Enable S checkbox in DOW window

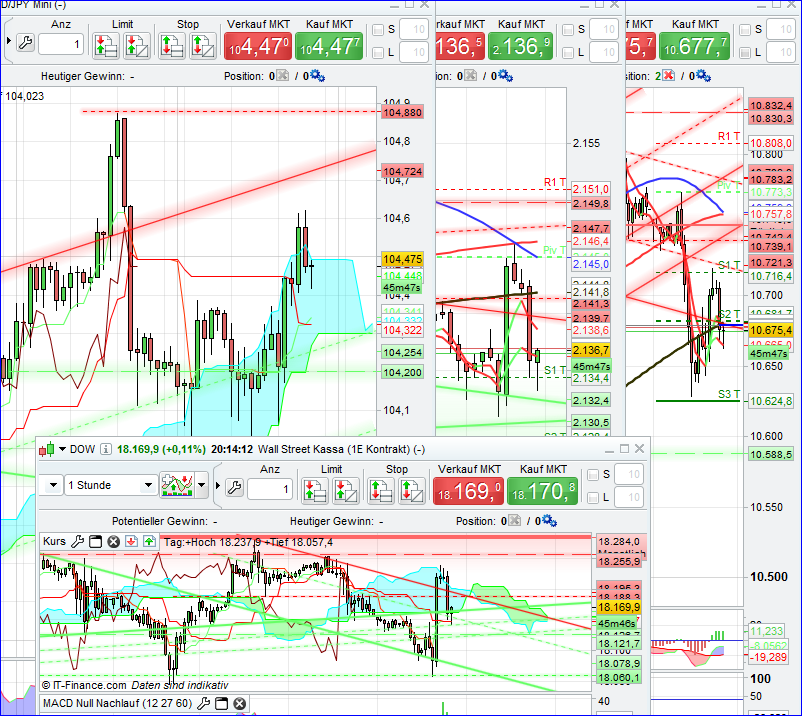tap(593, 475)
